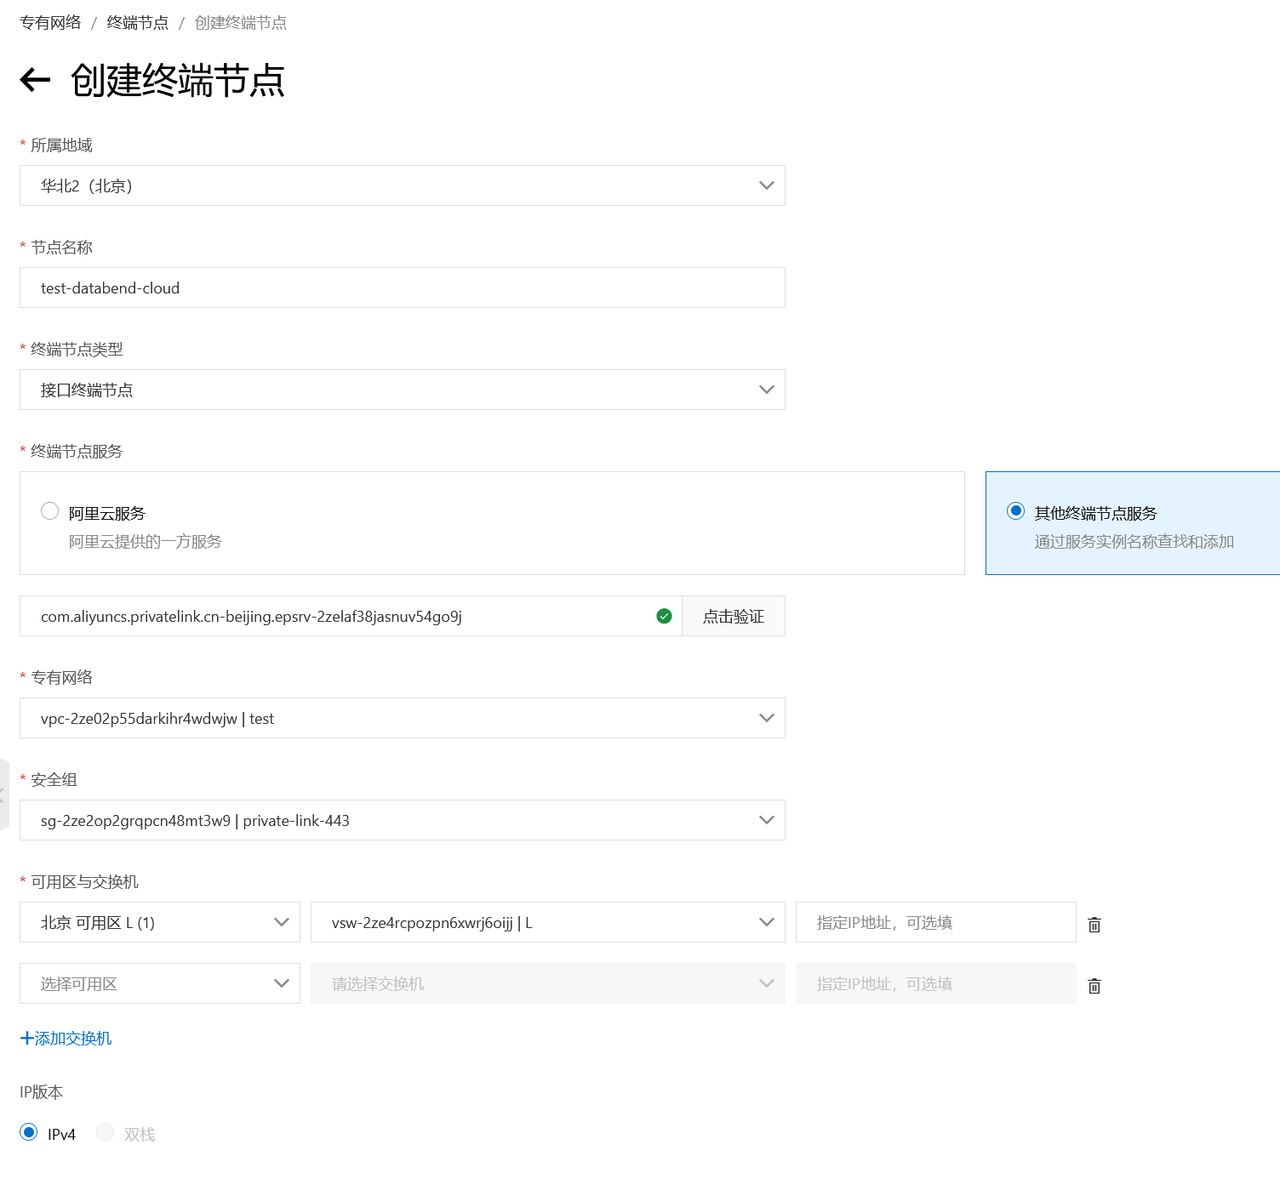
Task: Open the 安全组 security group dropdown
Action: coord(766,820)
